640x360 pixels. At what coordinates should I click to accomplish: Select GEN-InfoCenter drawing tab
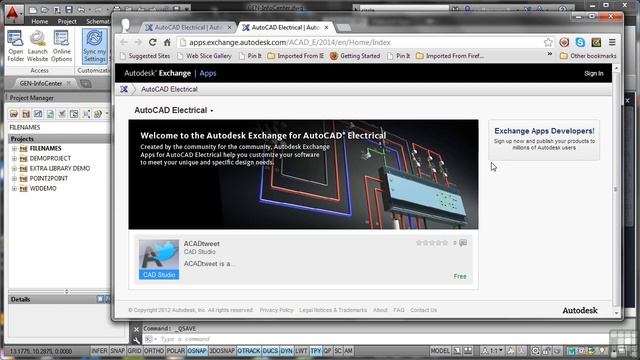[x=41, y=83]
